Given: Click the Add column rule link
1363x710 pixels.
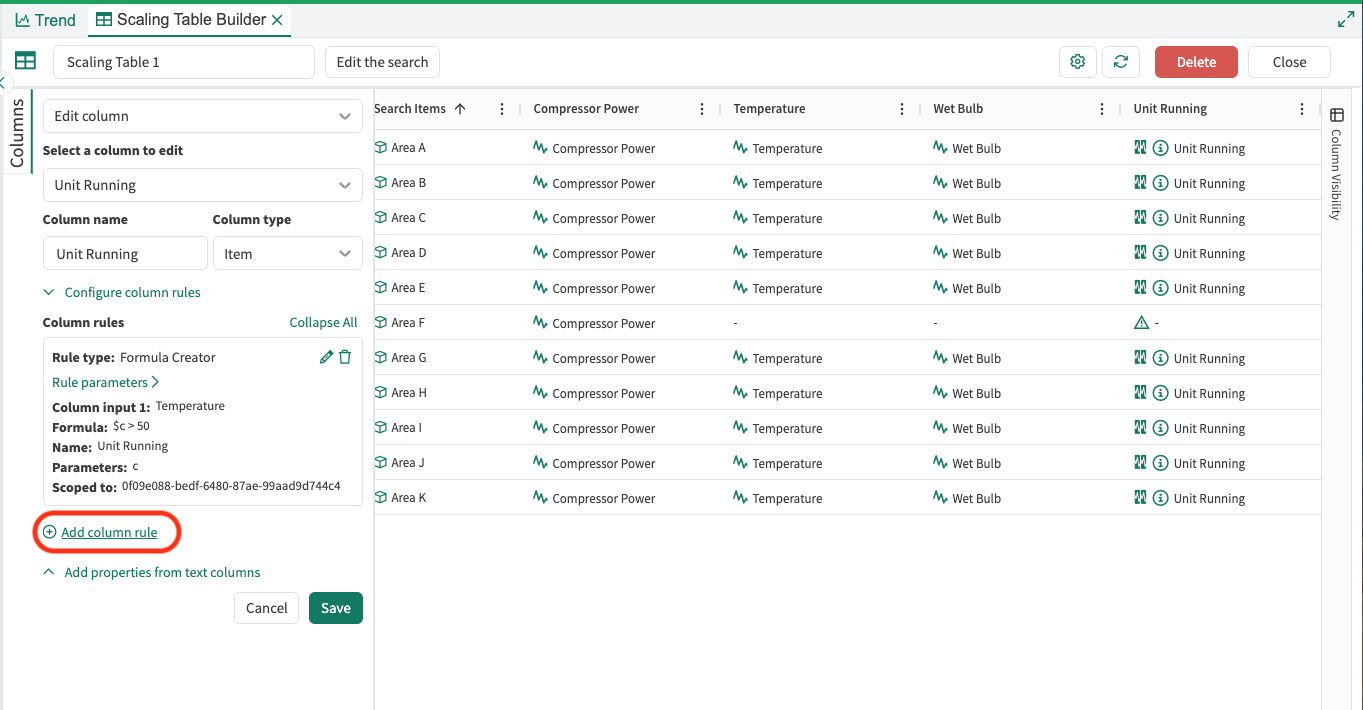Looking at the screenshot, I should [x=109, y=533].
